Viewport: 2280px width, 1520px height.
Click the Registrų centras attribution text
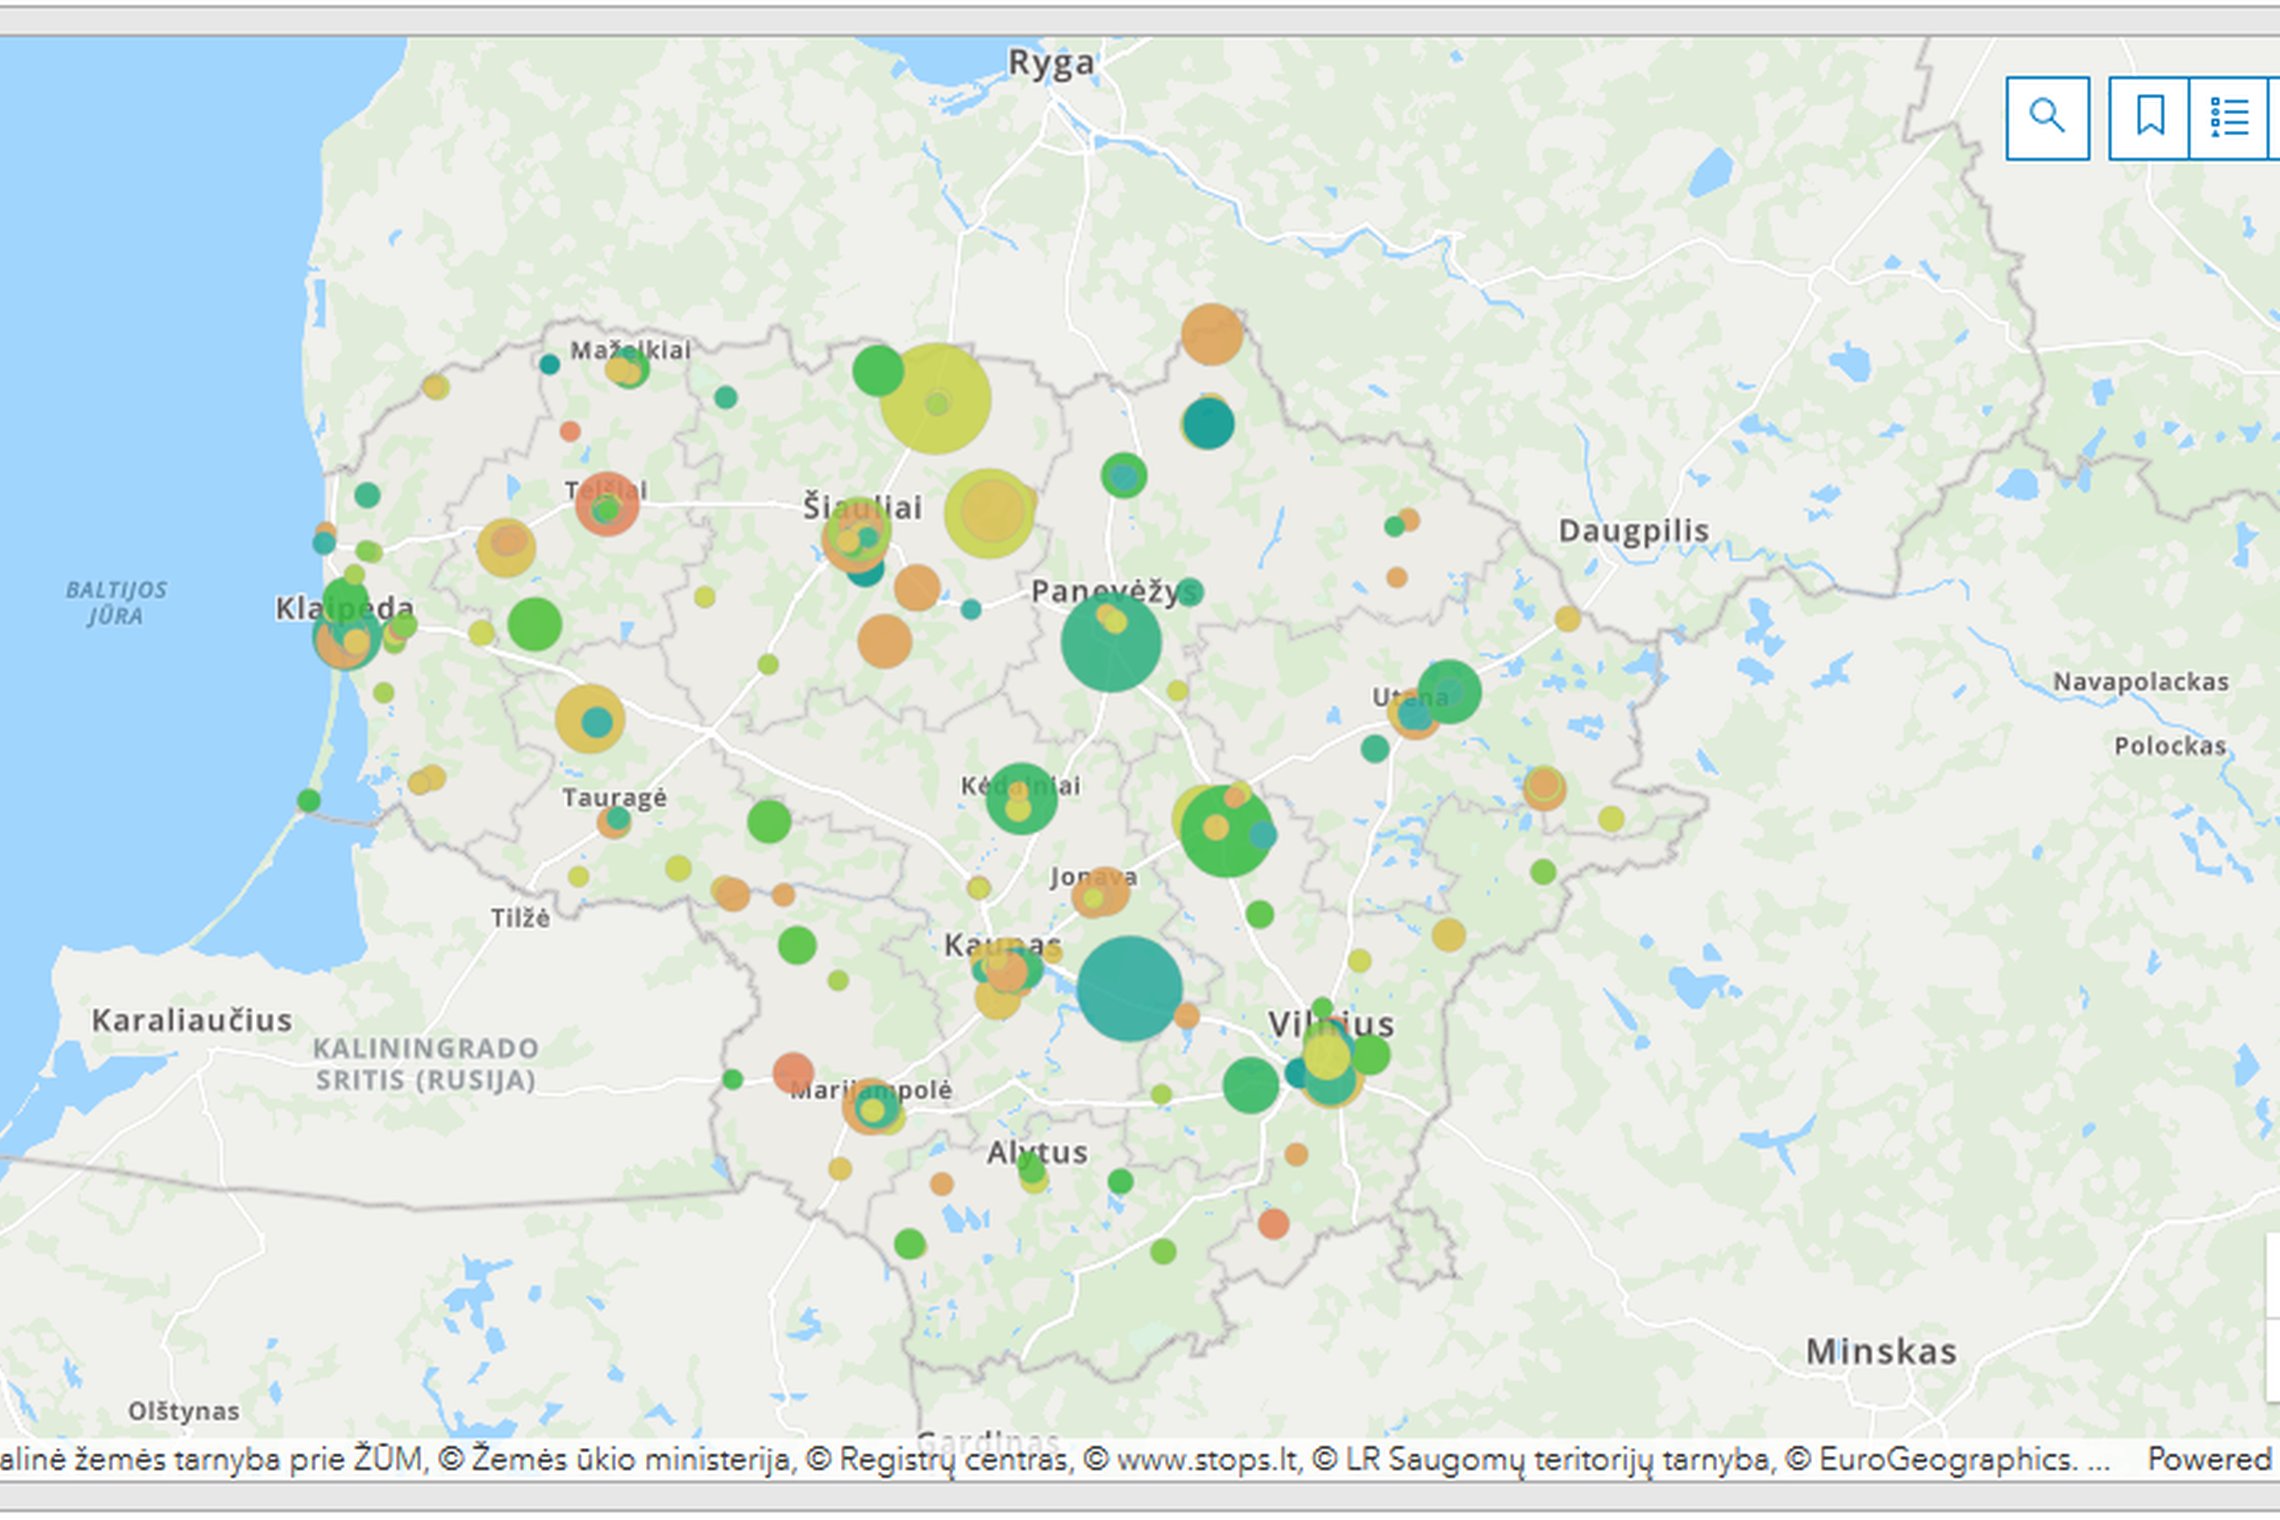(x=953, y=1459)
